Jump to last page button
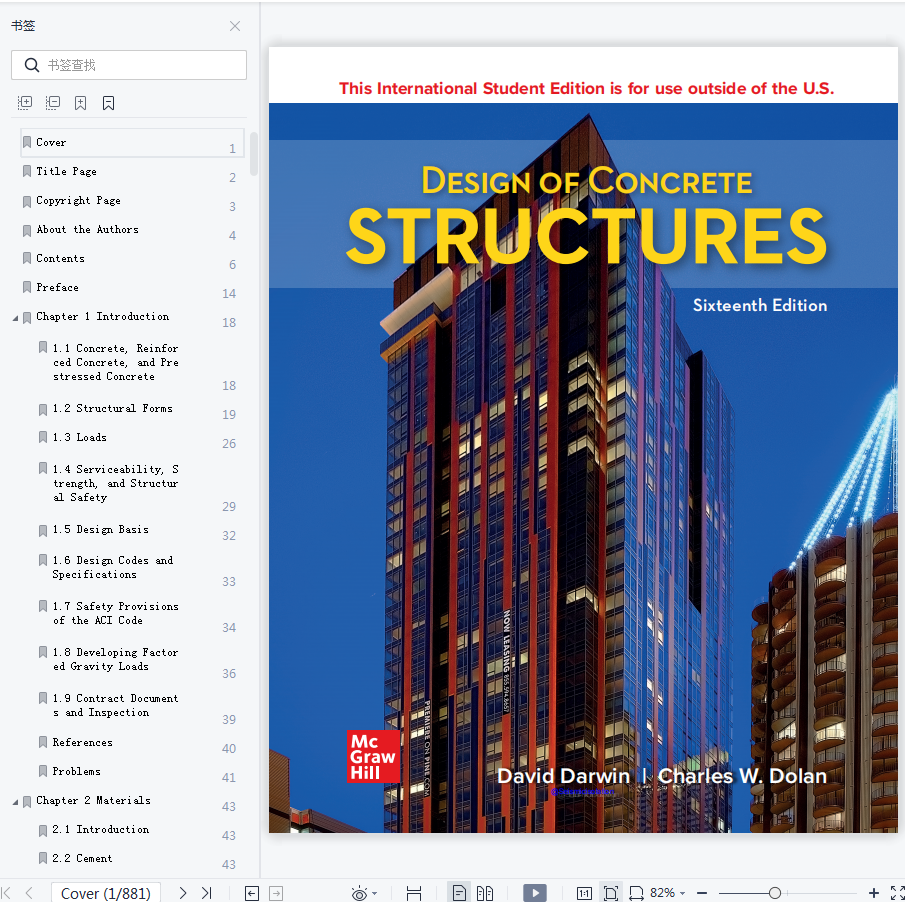 click(206, 892)
